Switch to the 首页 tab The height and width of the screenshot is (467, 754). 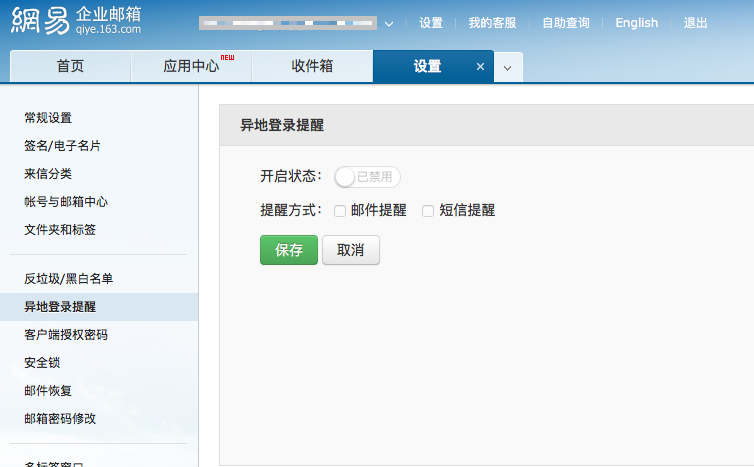(70, 67)
